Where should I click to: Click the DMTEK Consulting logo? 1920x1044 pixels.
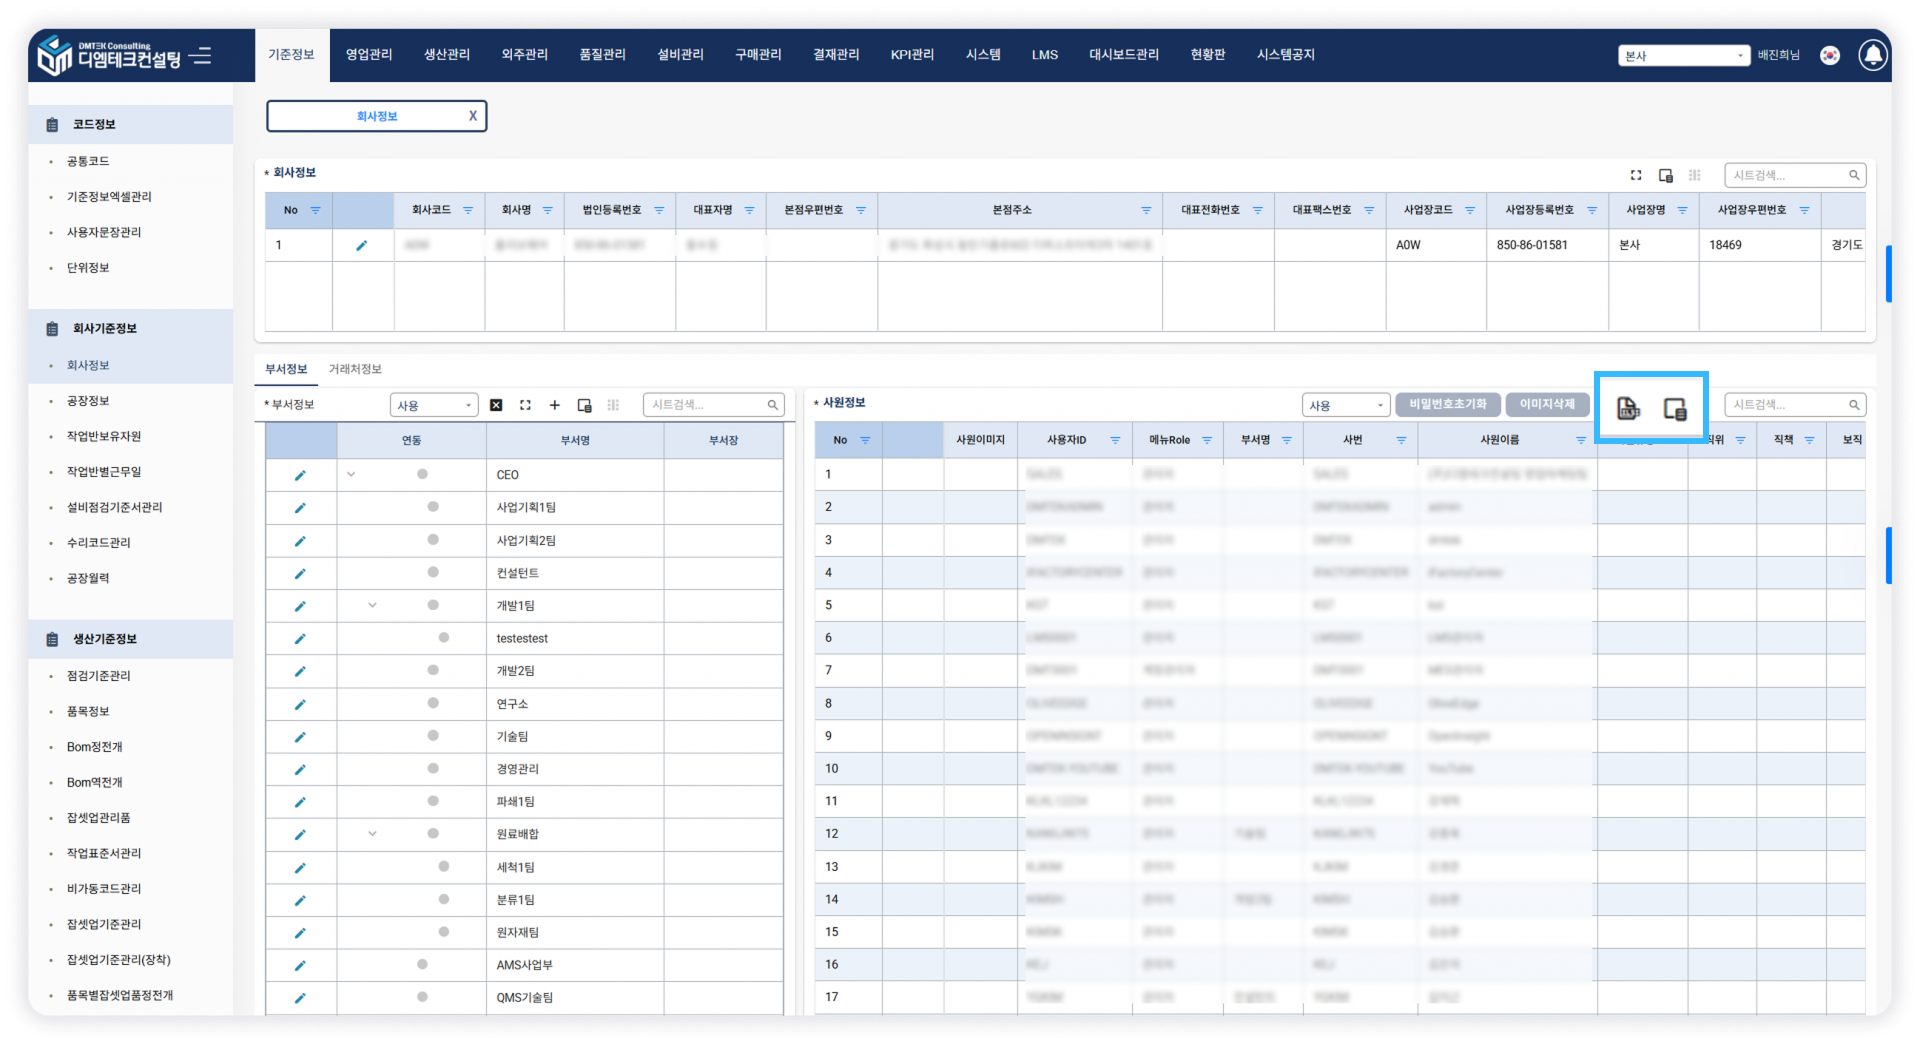[x=109, y=56]
